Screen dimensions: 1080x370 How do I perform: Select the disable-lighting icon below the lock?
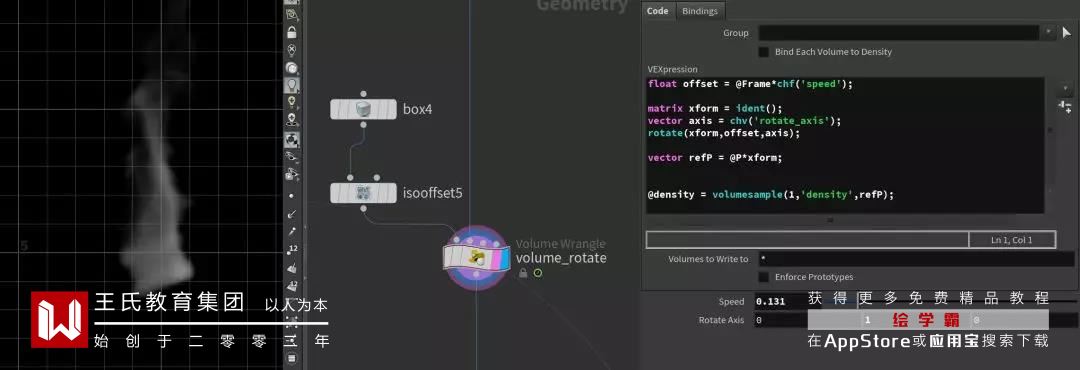click(x=292, y=50)
